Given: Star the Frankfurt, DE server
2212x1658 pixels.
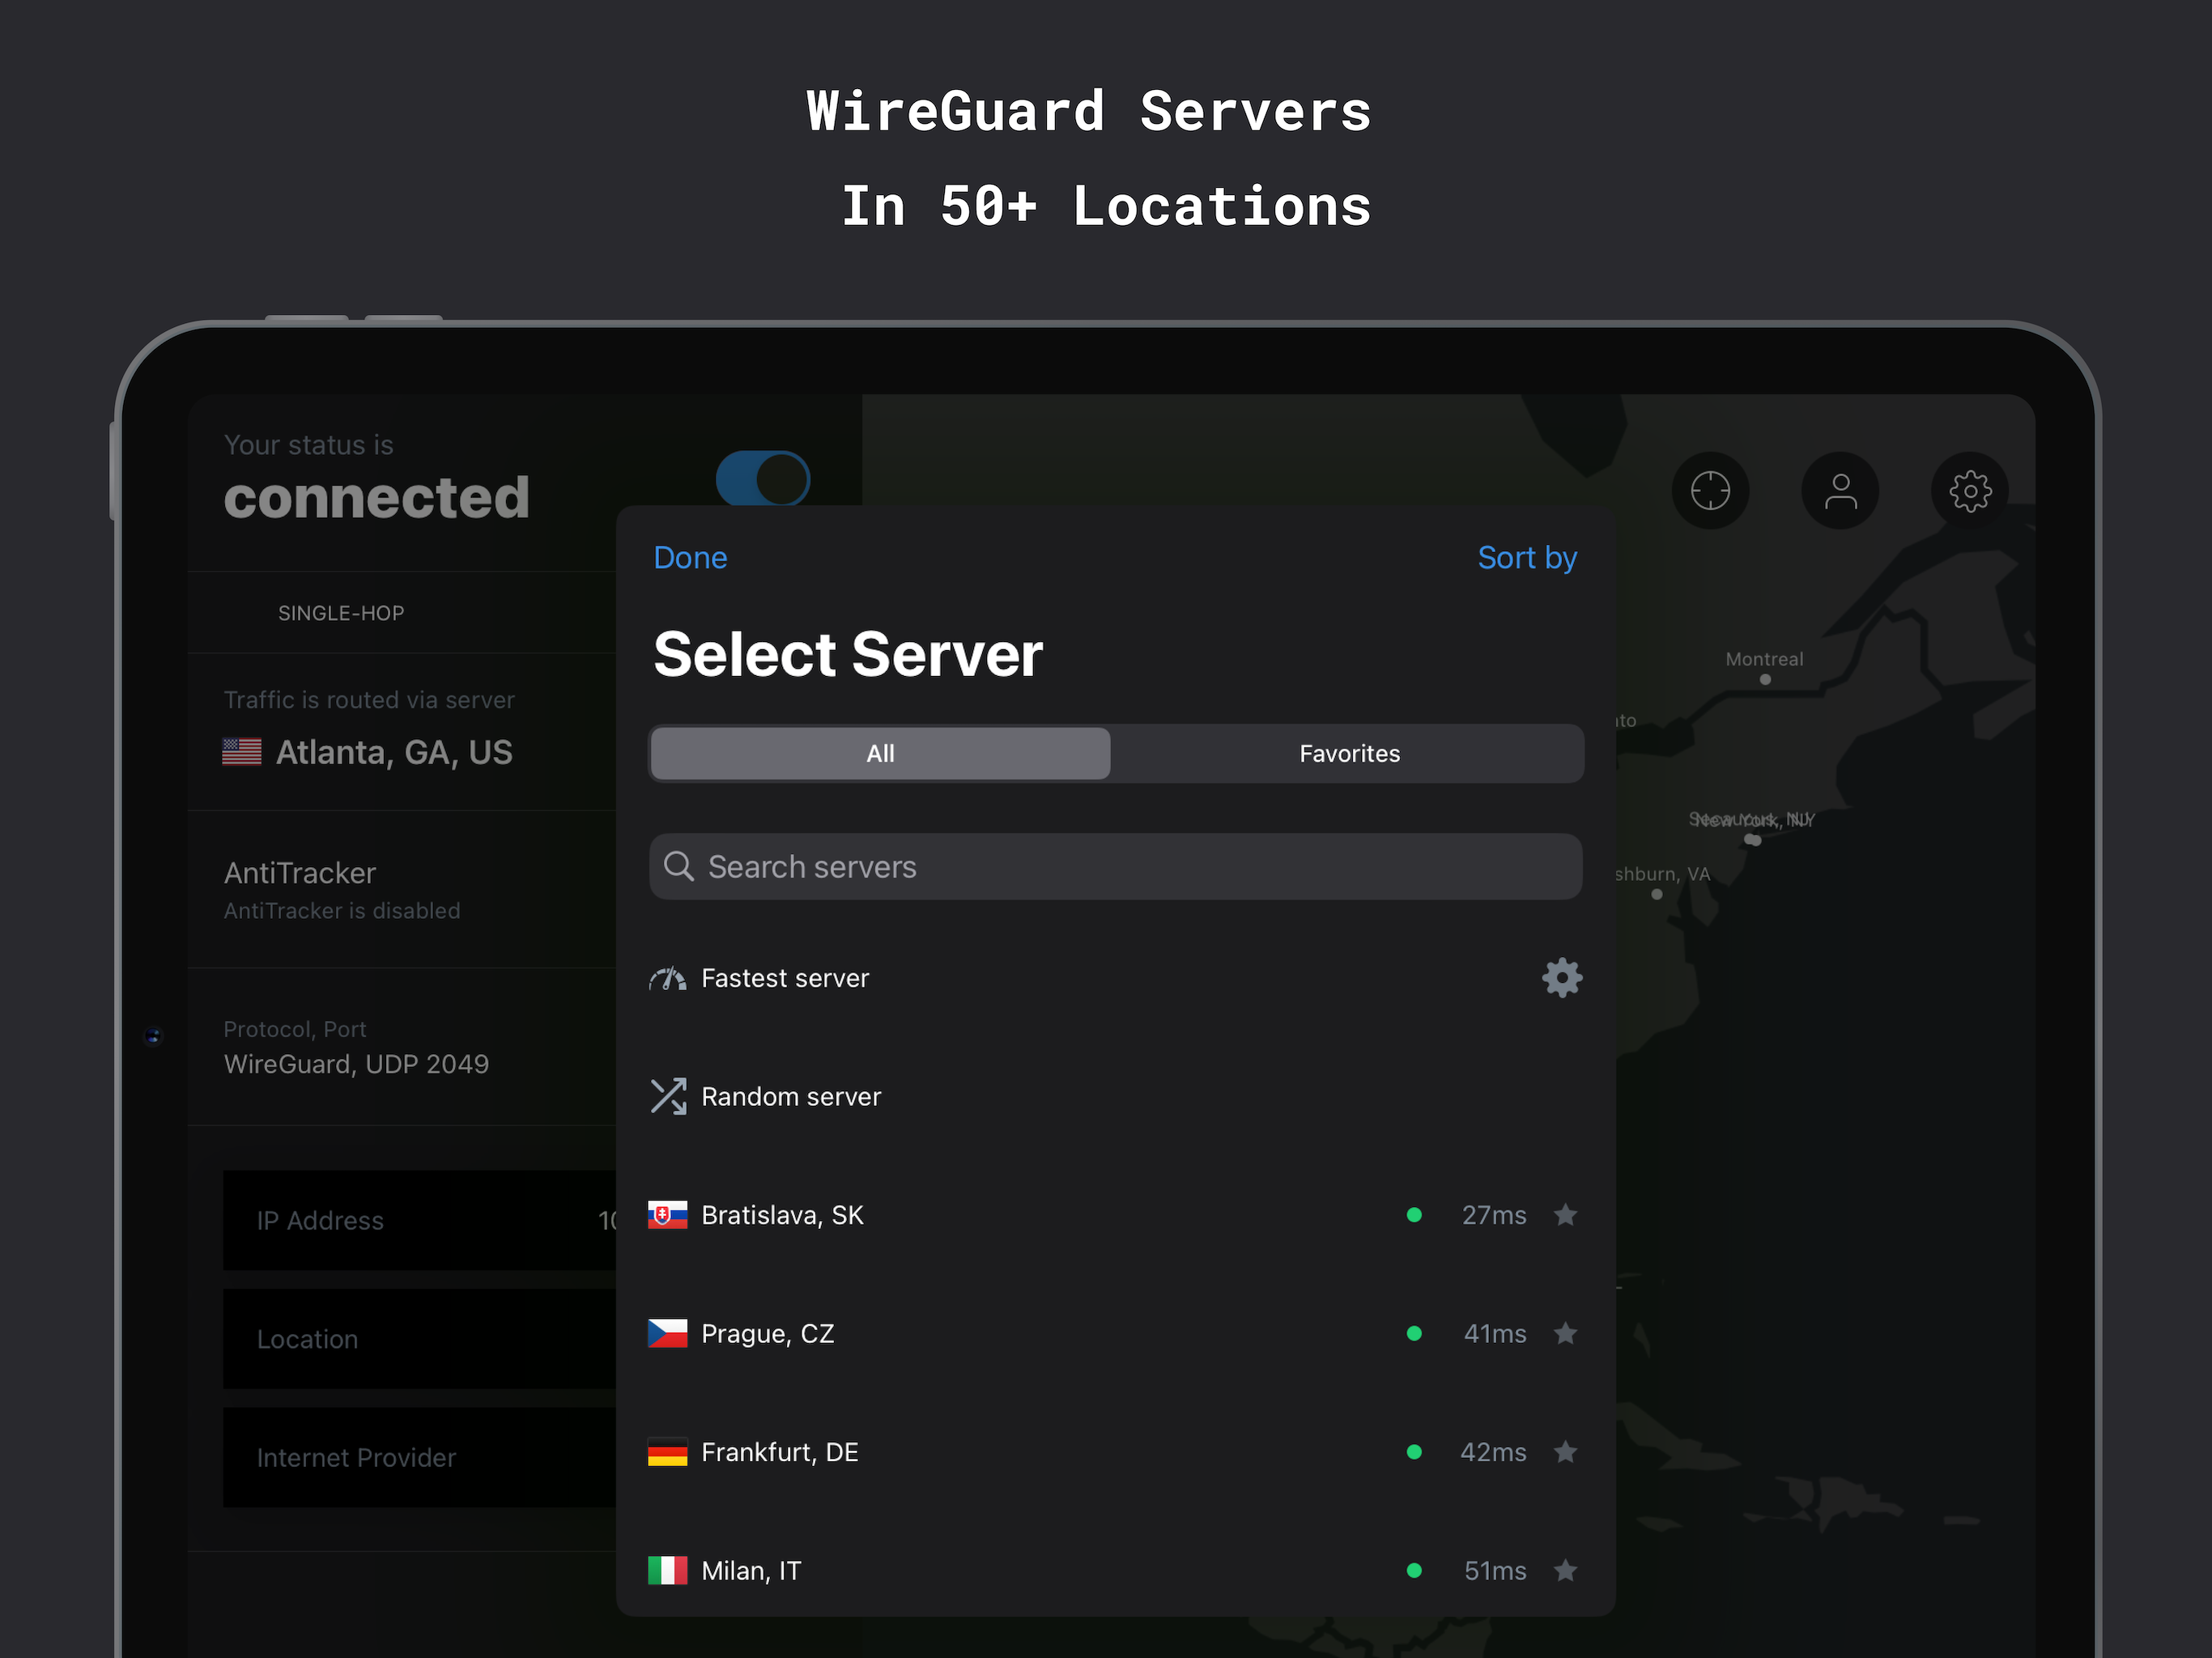Looking at the screenshot, I should 1565,1452.
